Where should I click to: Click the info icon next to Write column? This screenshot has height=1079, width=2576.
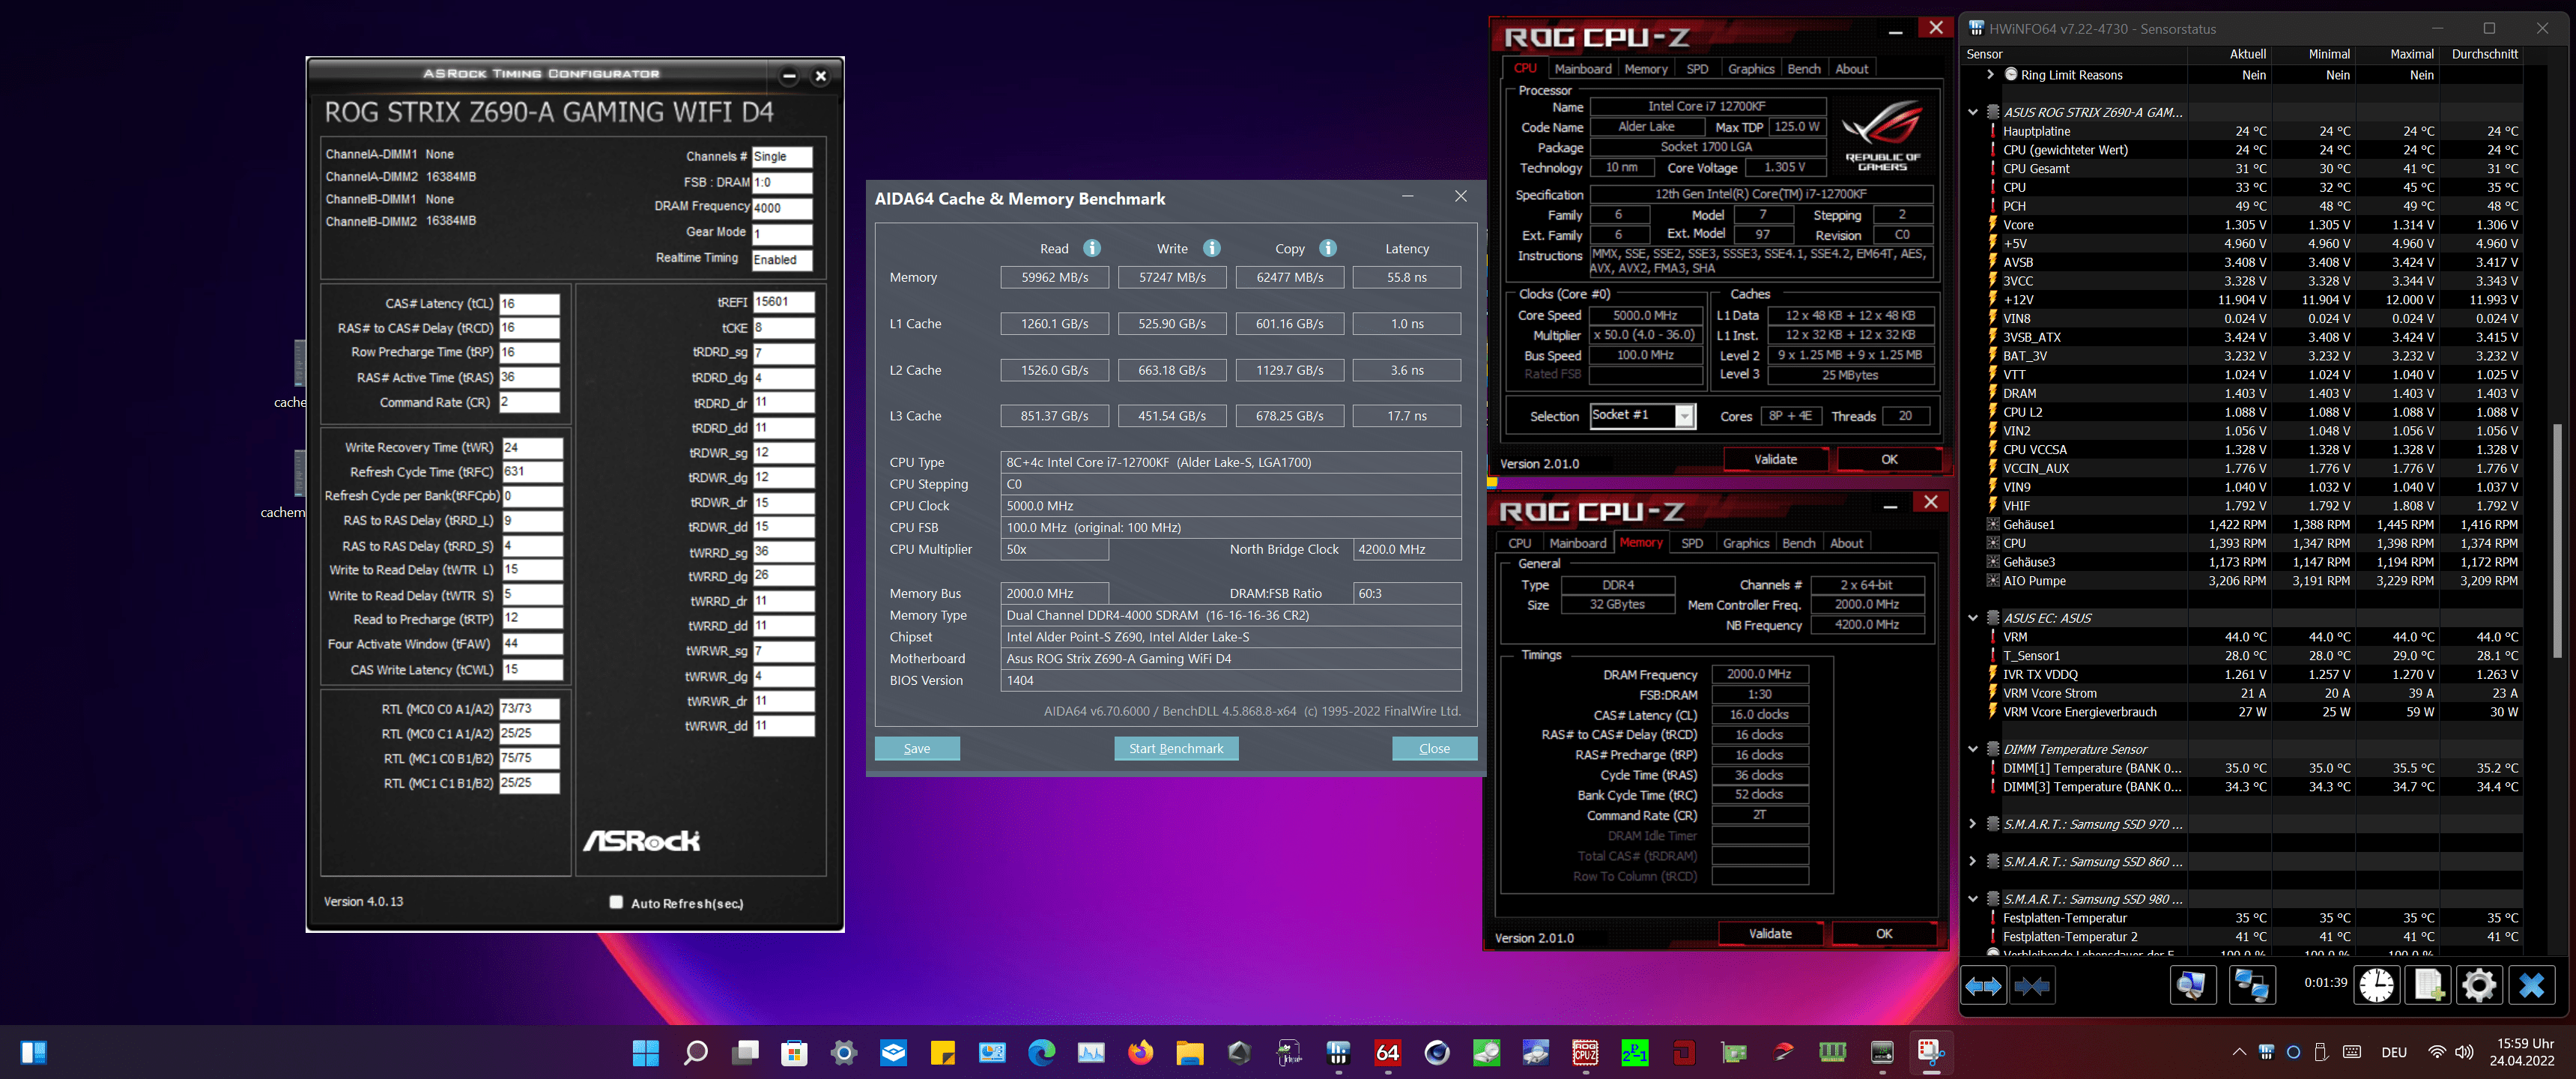1211,248
